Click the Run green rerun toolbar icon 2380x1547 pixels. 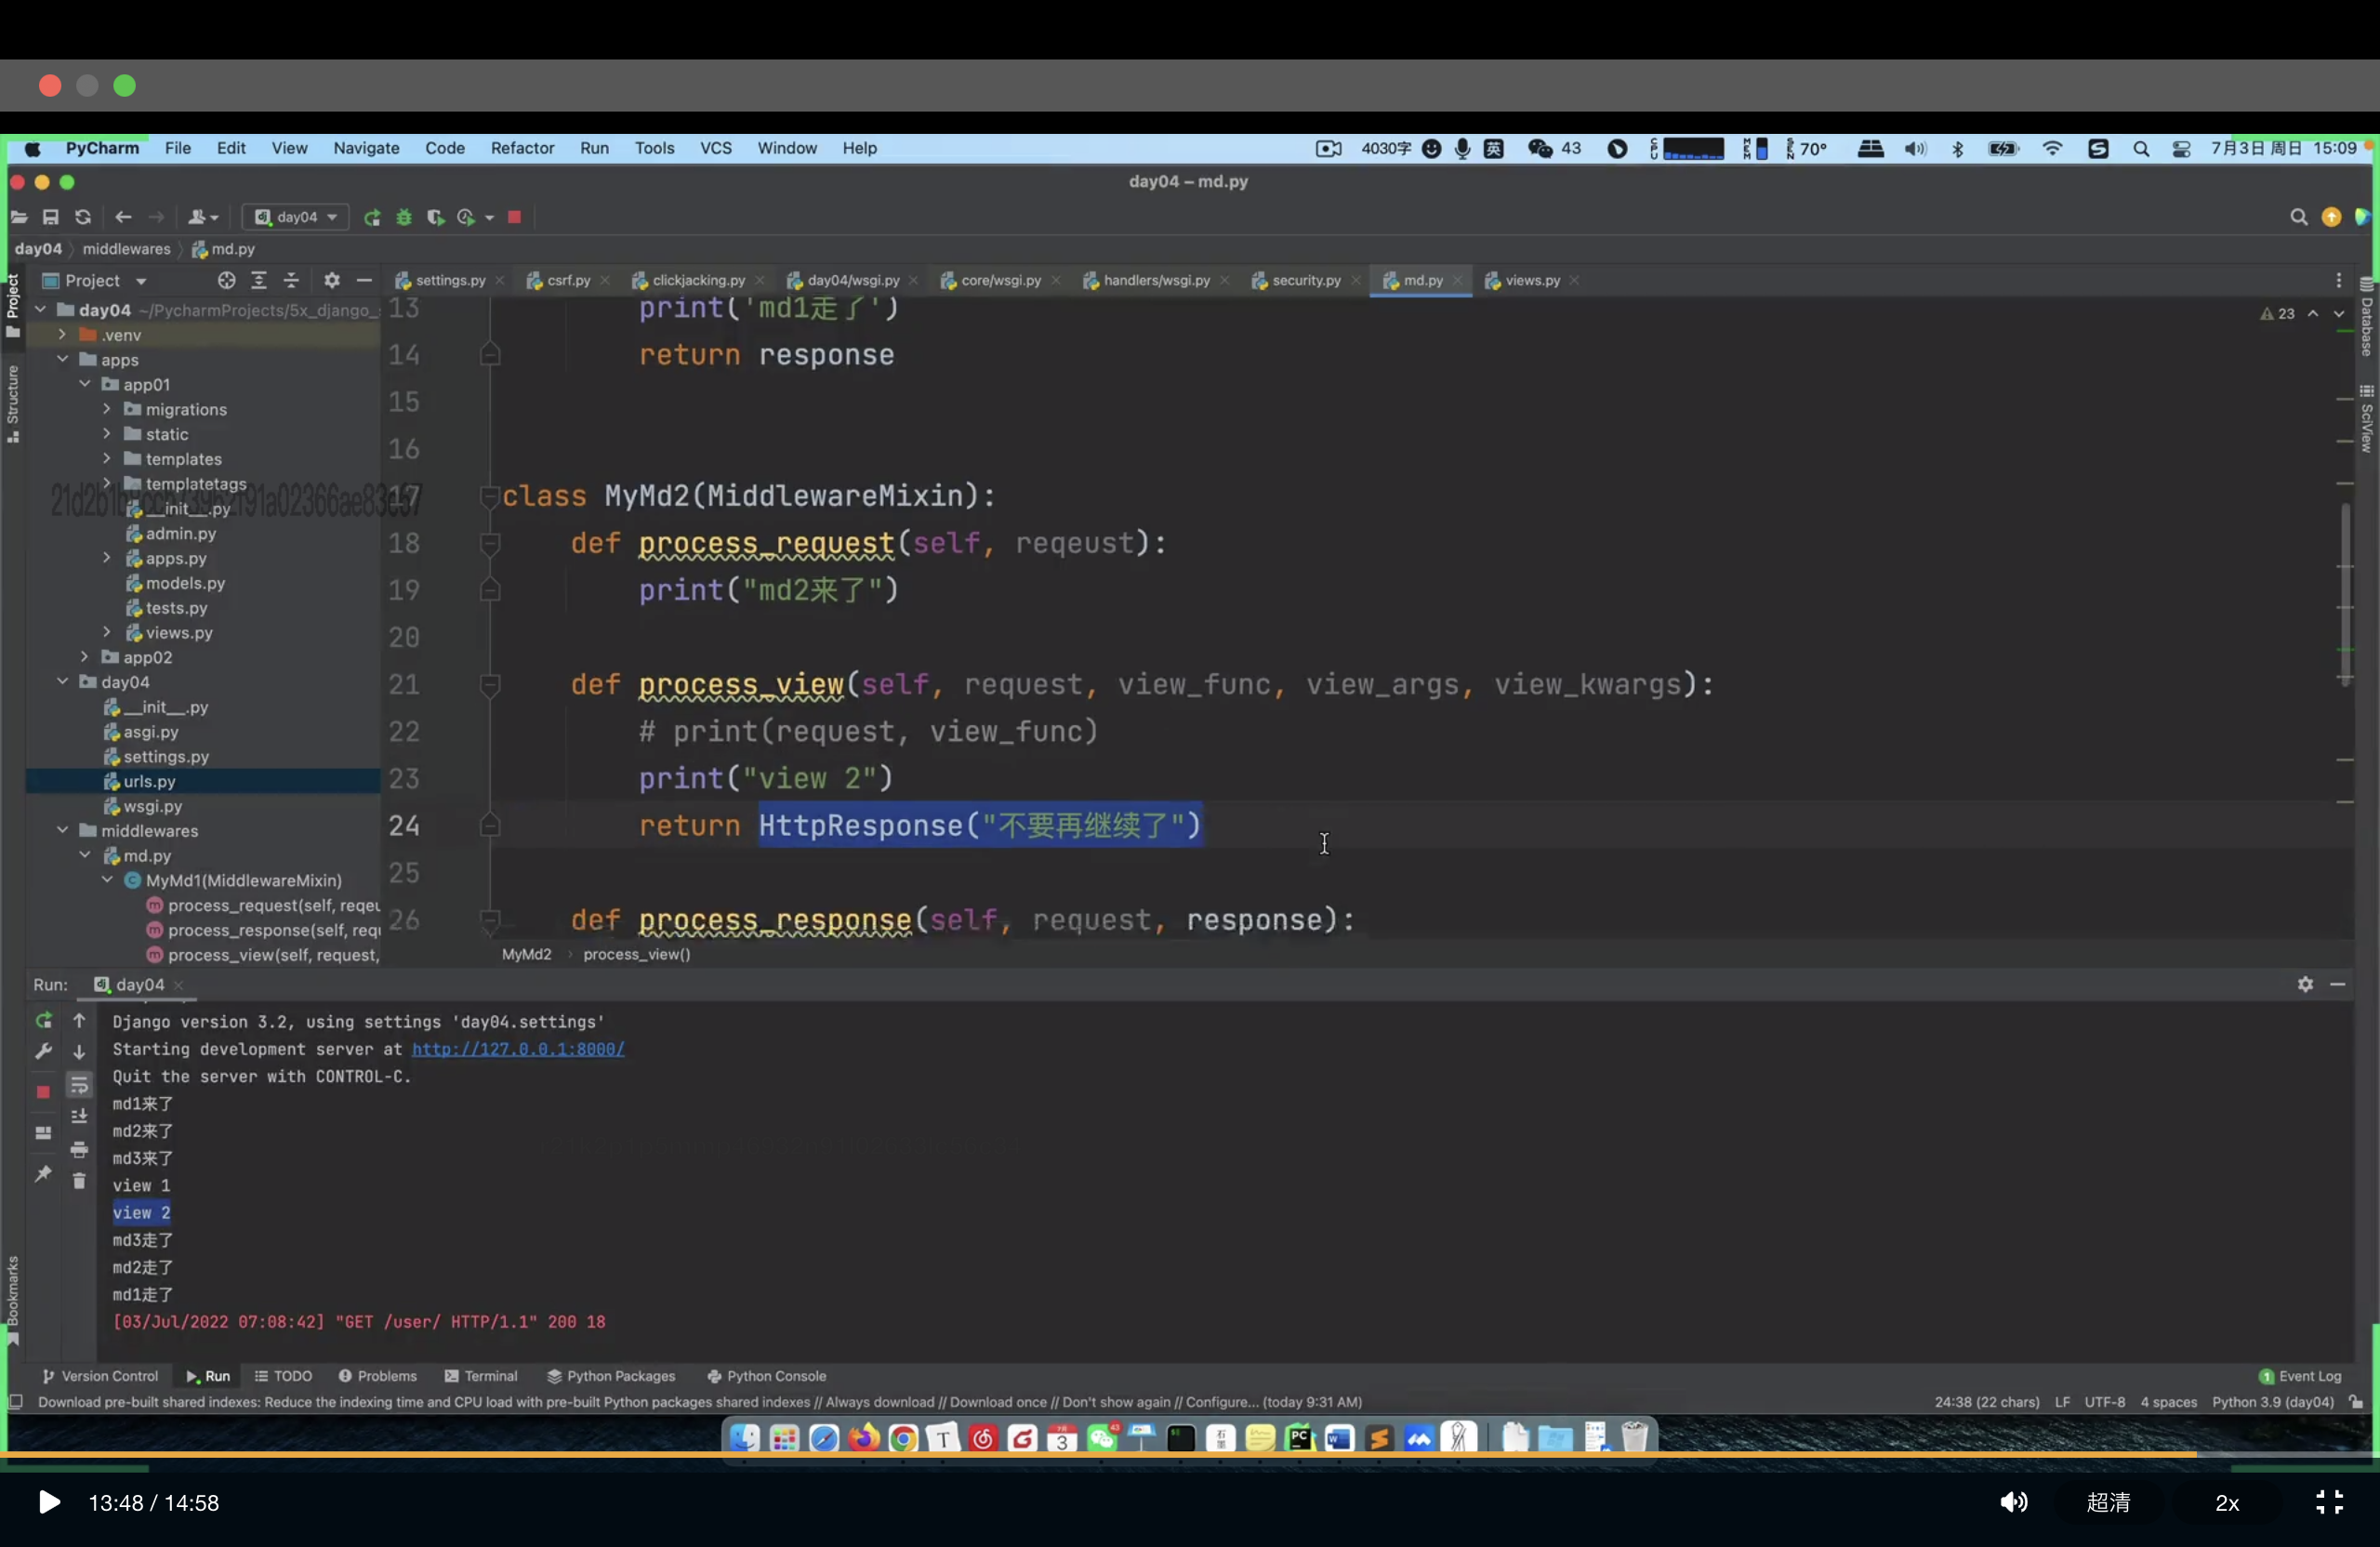click(x=372, y=217)
